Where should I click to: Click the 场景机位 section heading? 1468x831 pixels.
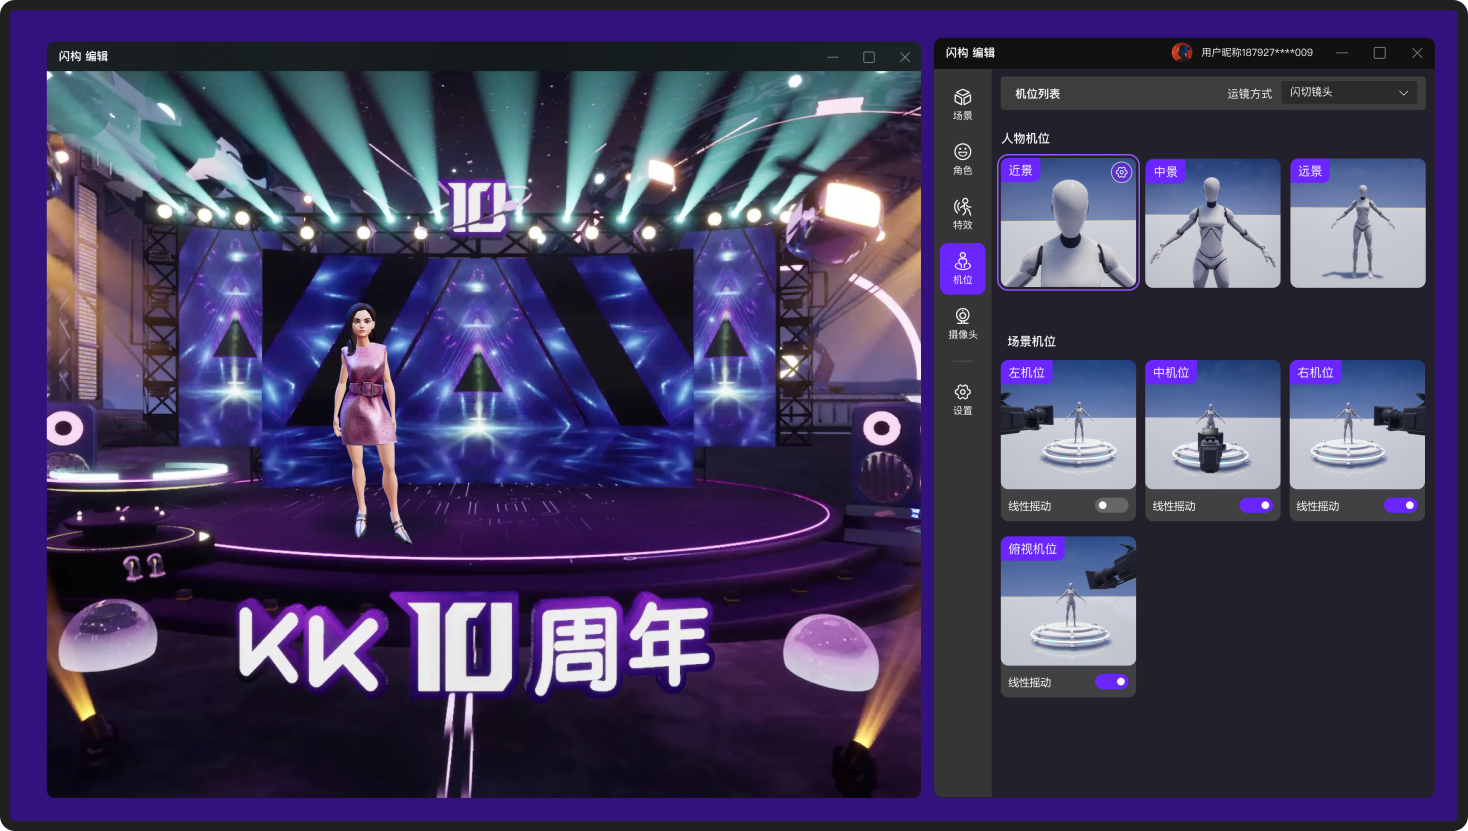(1031, 341)
